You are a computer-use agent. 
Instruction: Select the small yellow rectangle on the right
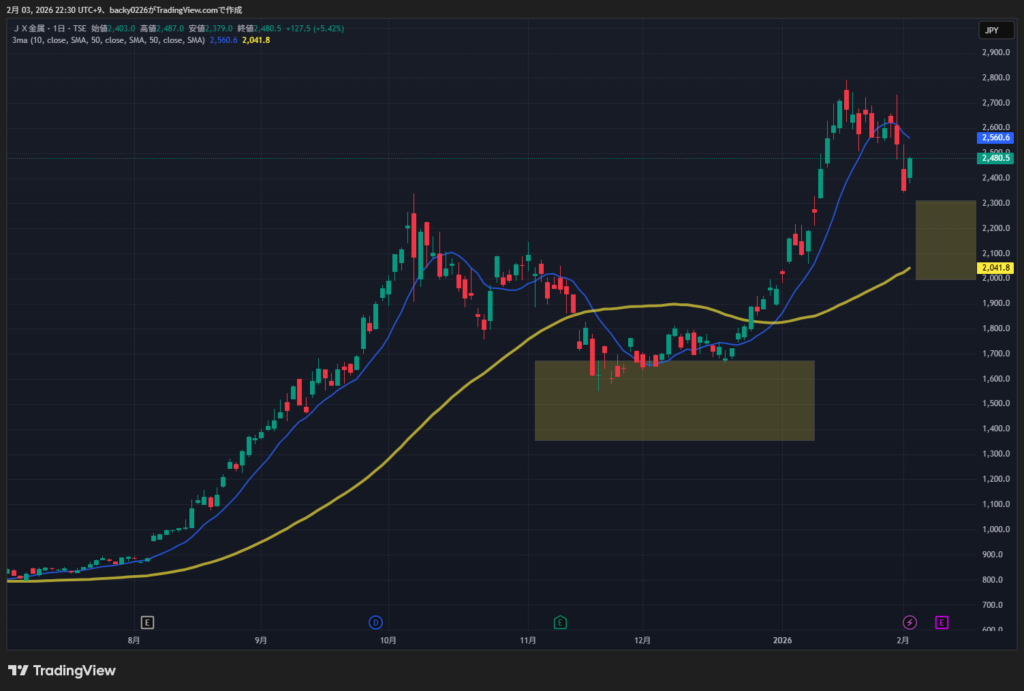tap(945, 240)
